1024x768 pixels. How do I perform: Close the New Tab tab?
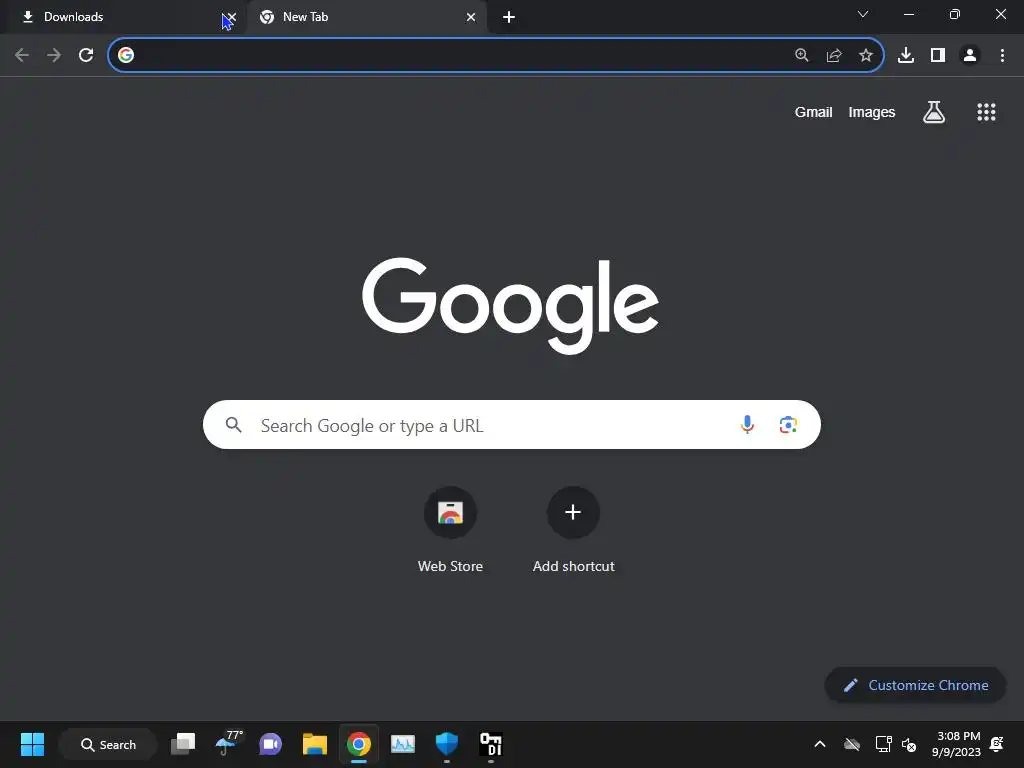pos(471,17)
